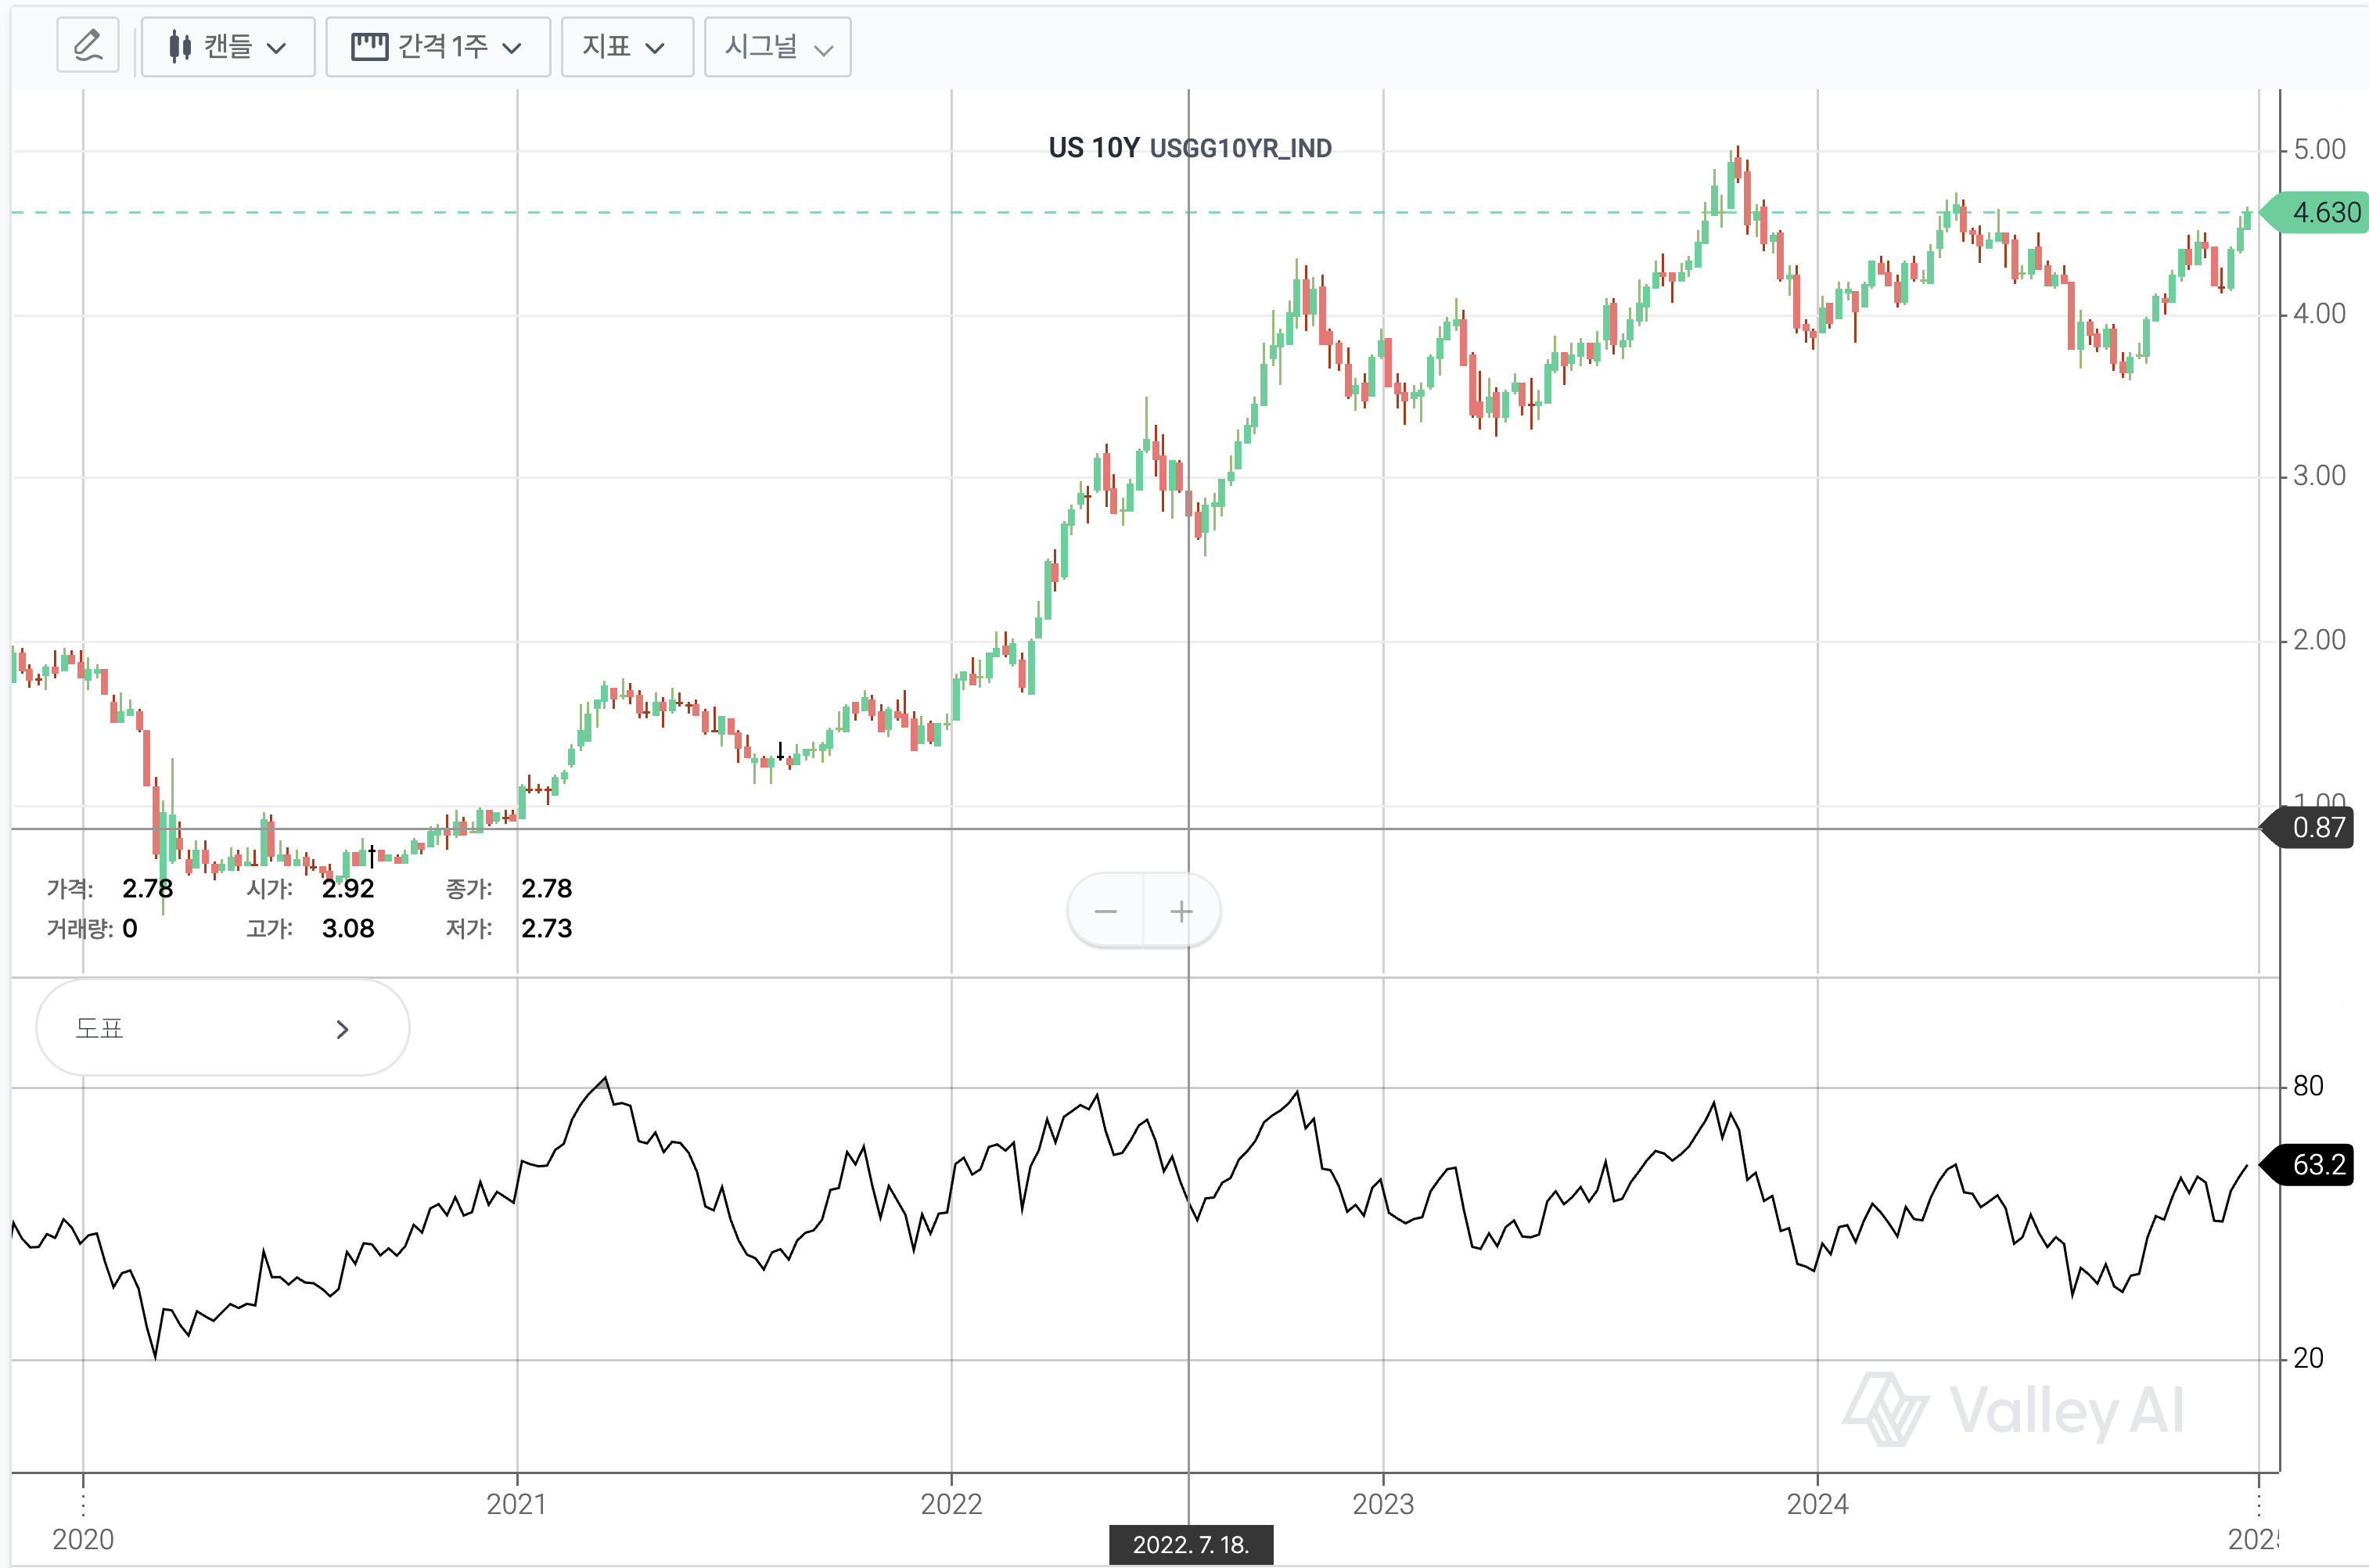This screenshot has width=2369, height=1568.
Task: Click the pencil drawing tool icon
Action: click(x=88, y=46)
